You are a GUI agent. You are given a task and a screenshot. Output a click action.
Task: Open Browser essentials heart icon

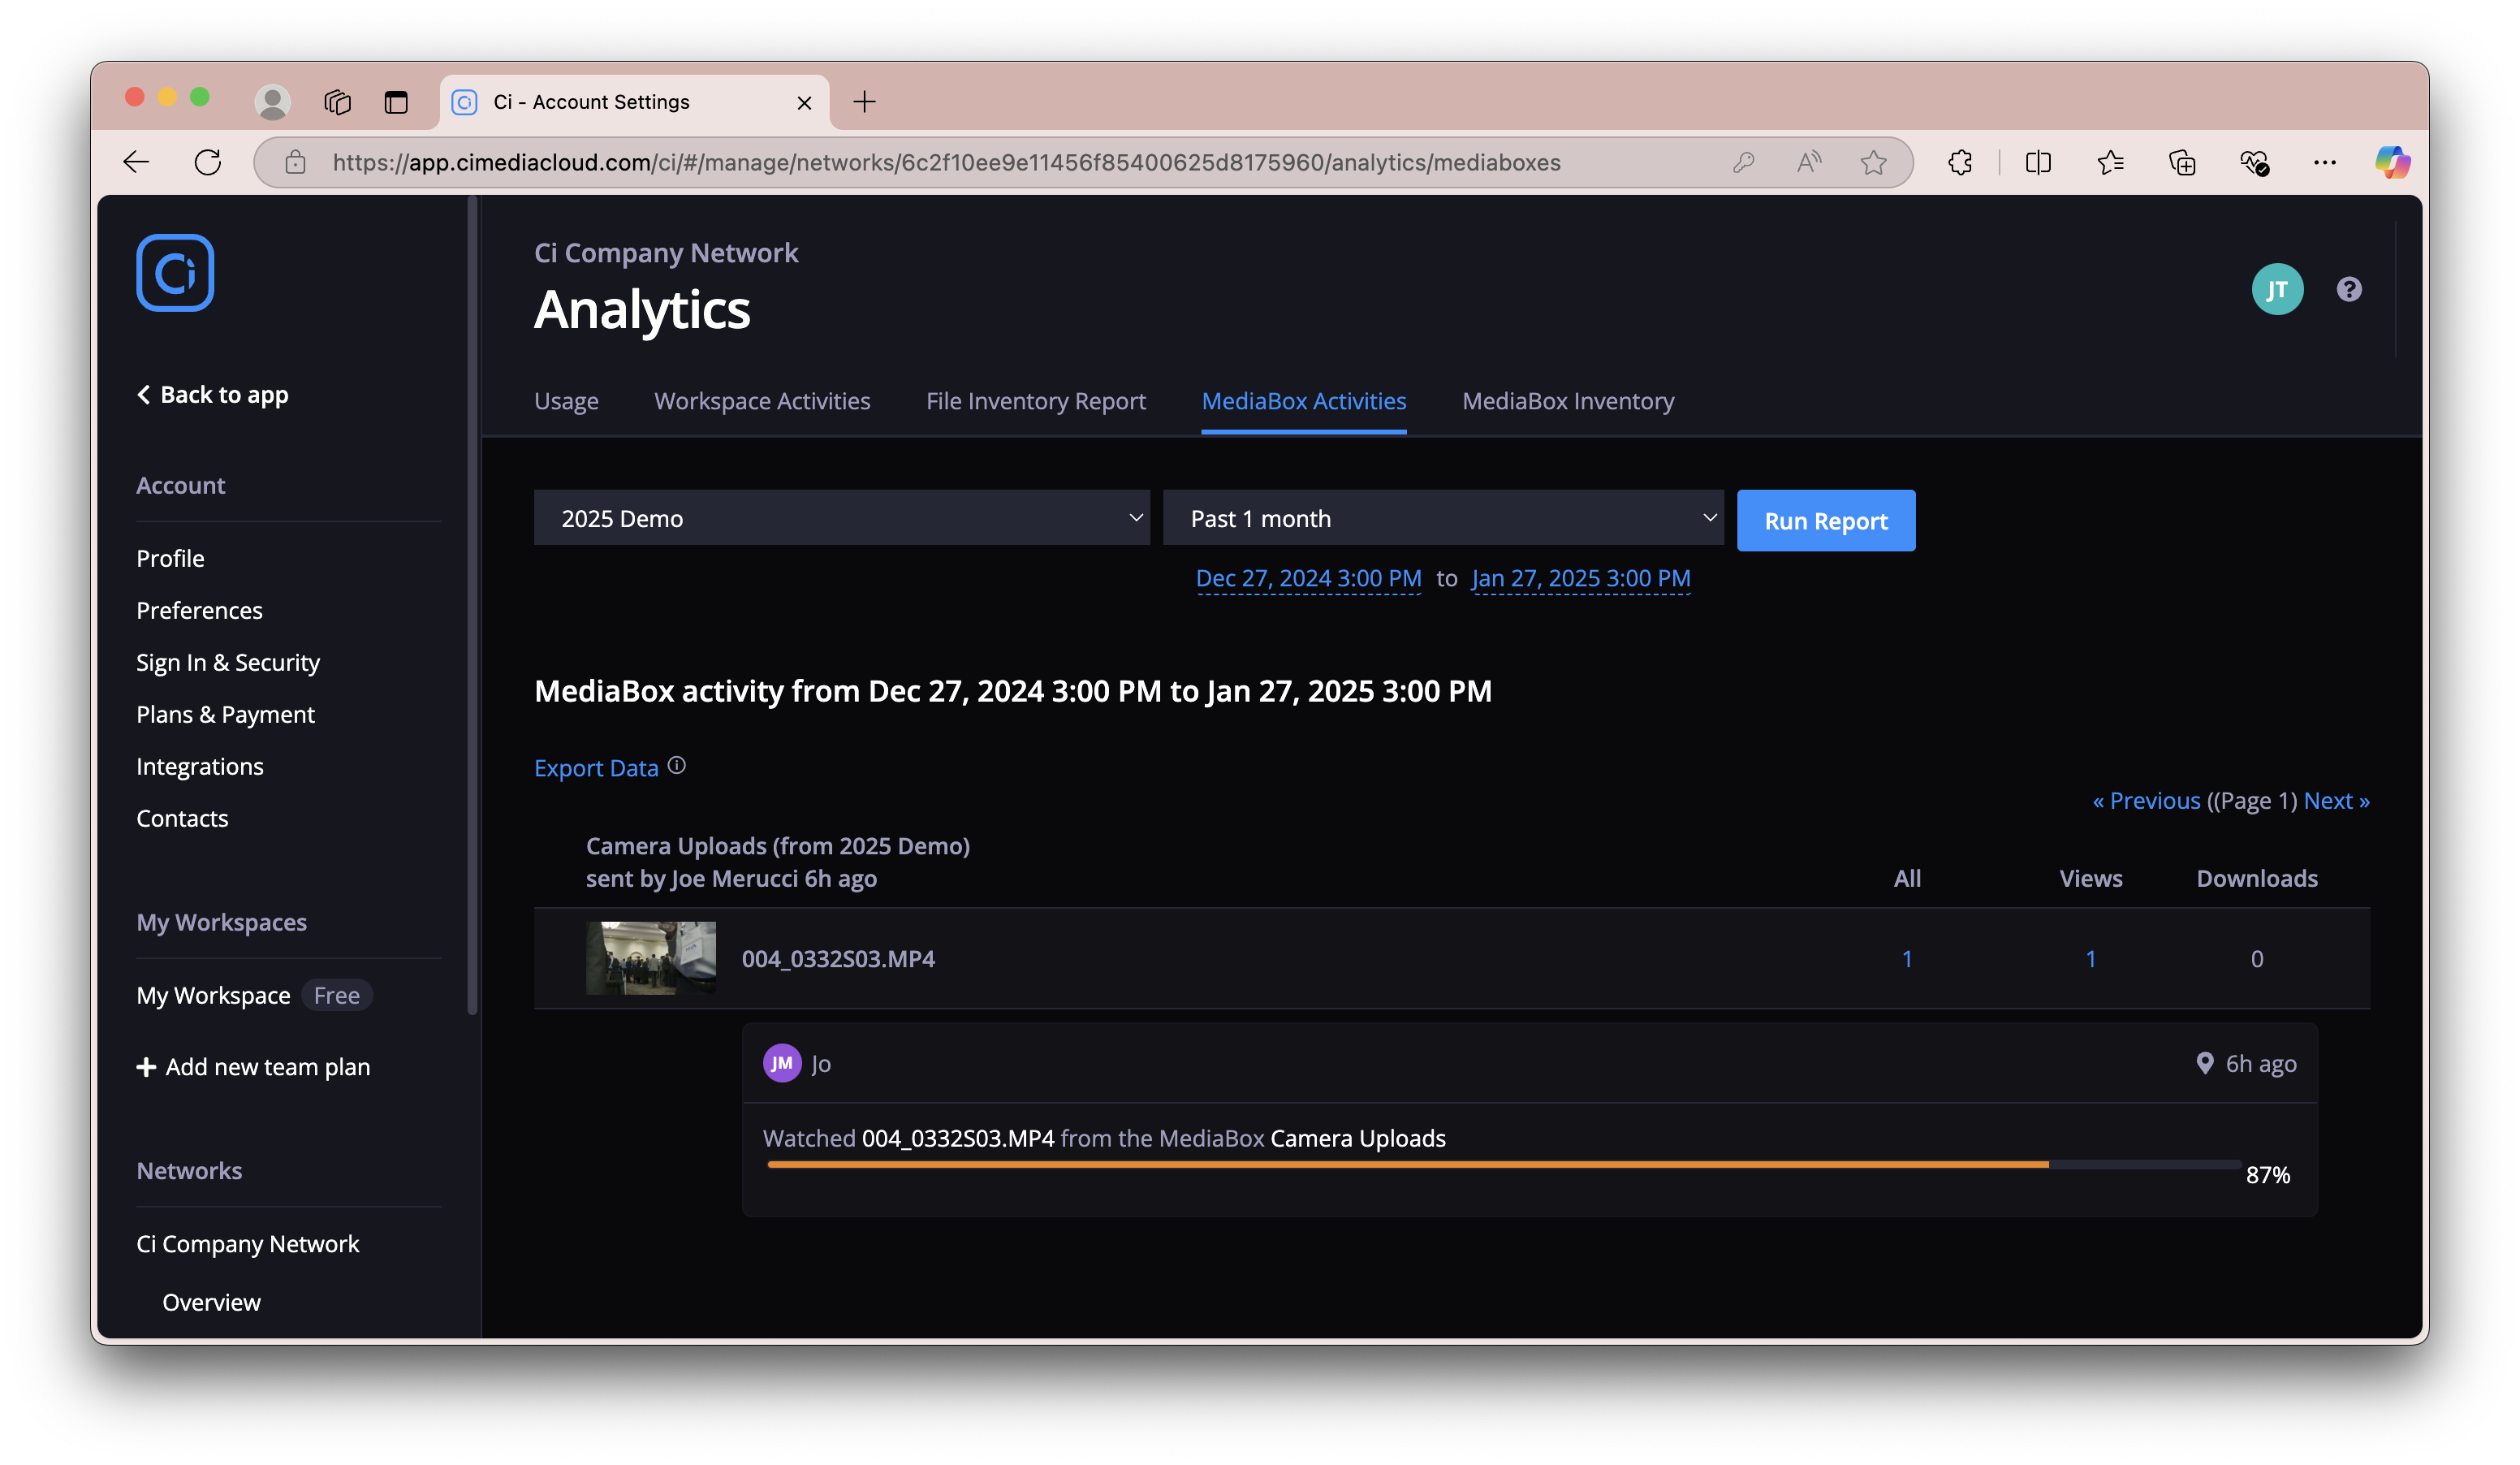2254,162
